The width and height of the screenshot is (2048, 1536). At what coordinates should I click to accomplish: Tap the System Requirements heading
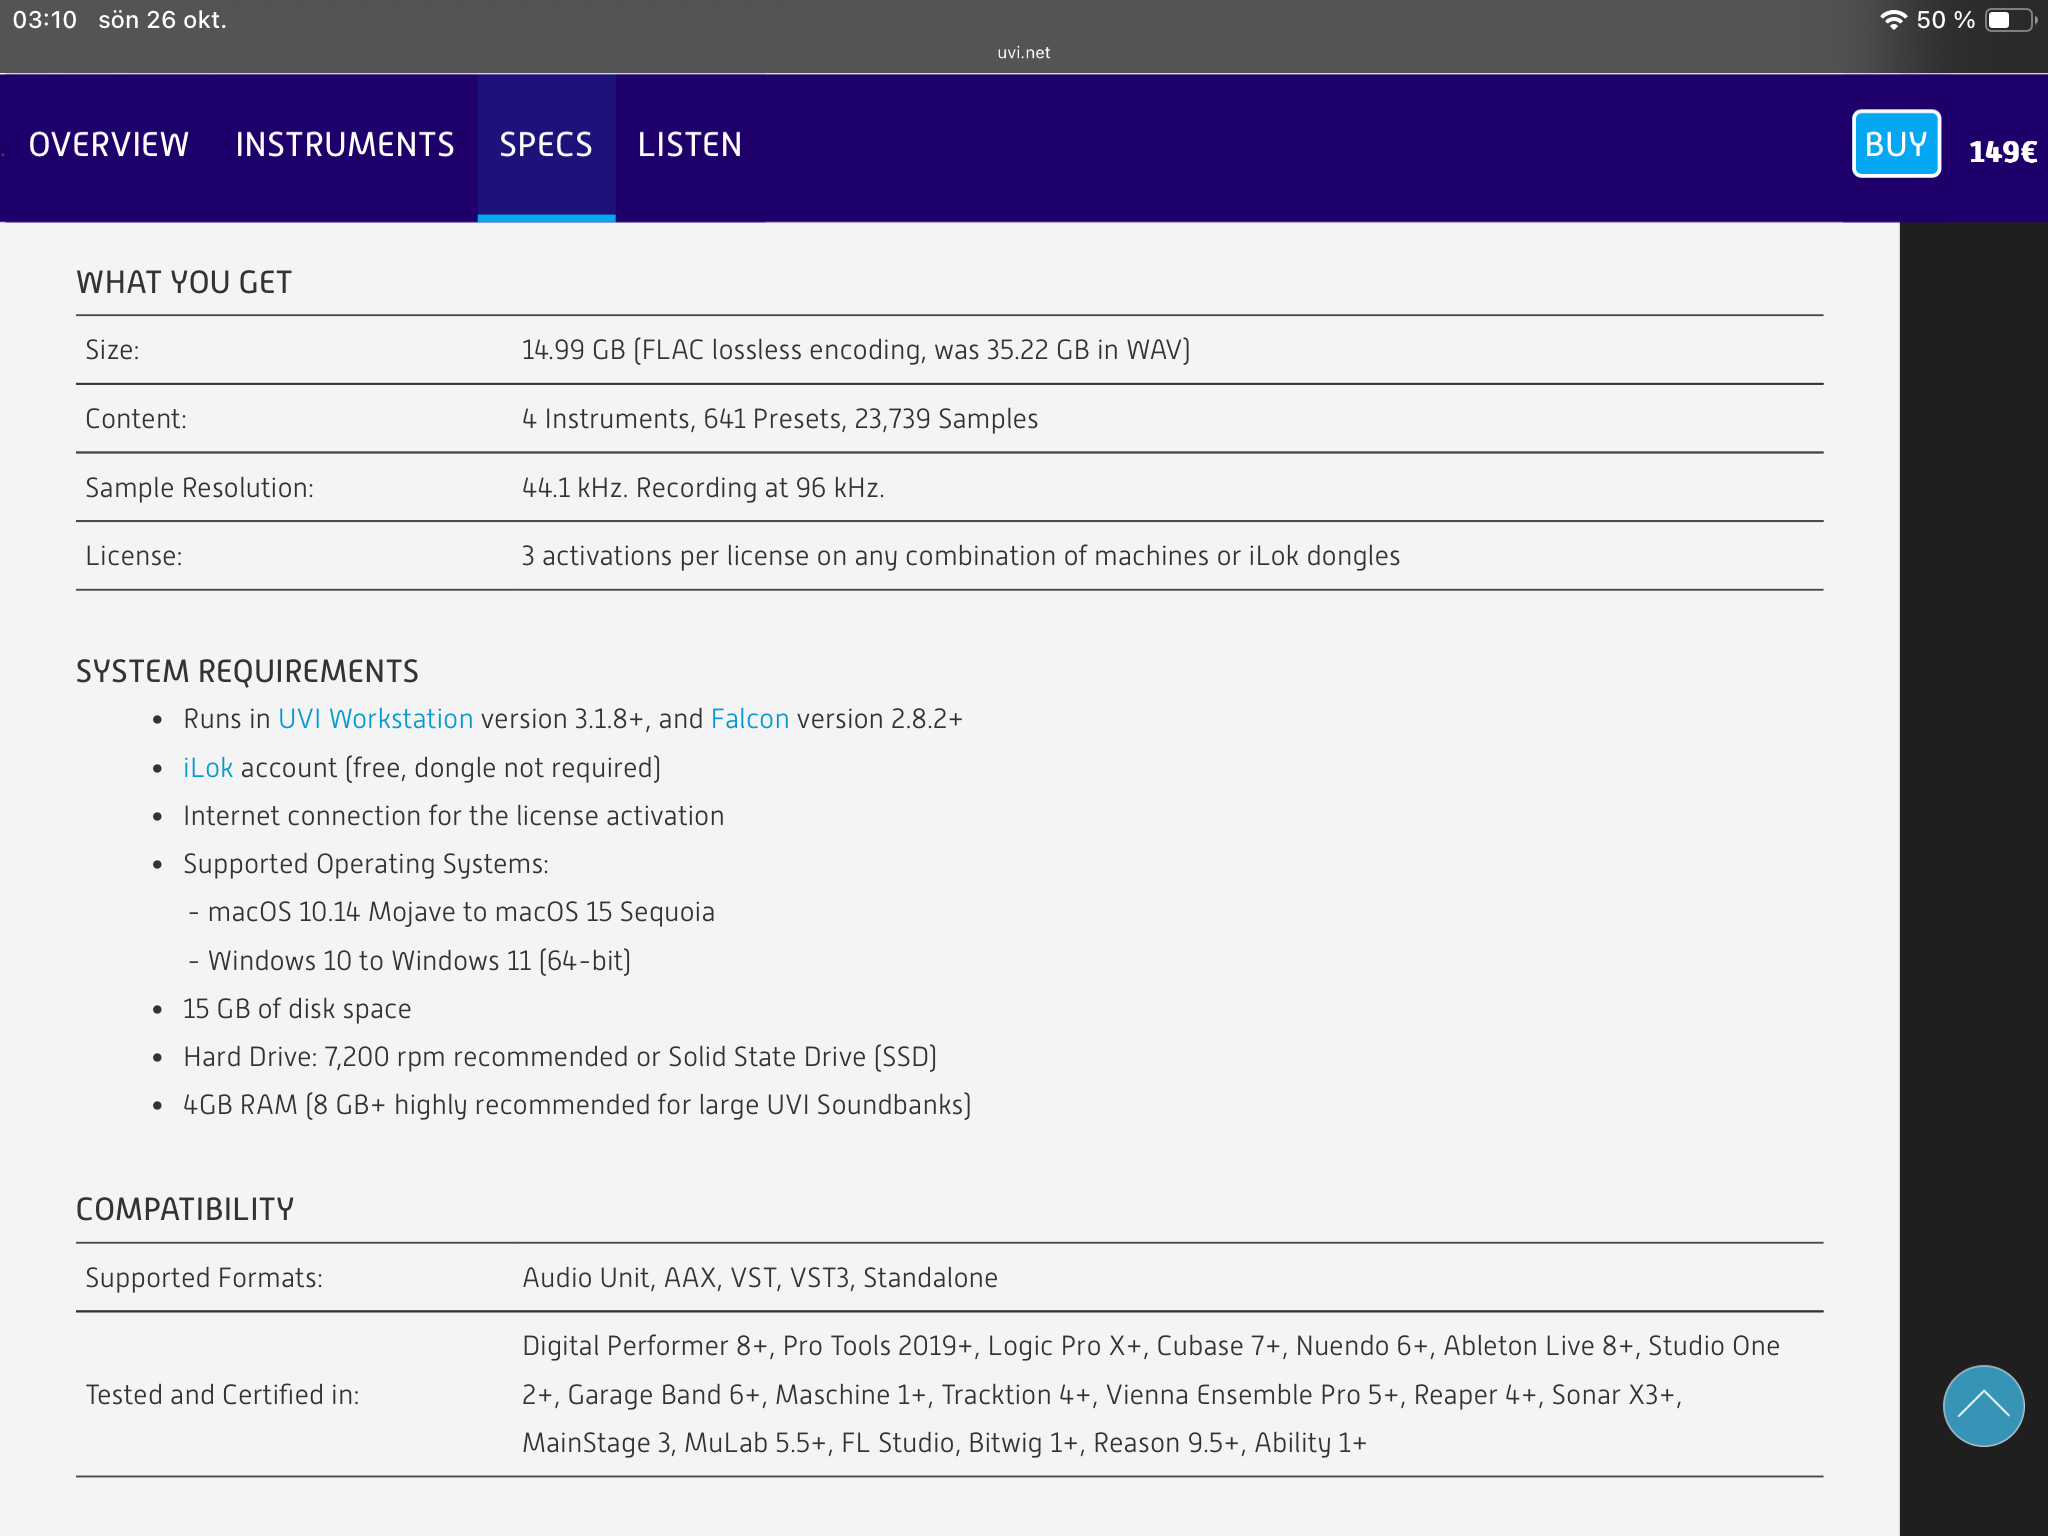[x=247, y=671]
